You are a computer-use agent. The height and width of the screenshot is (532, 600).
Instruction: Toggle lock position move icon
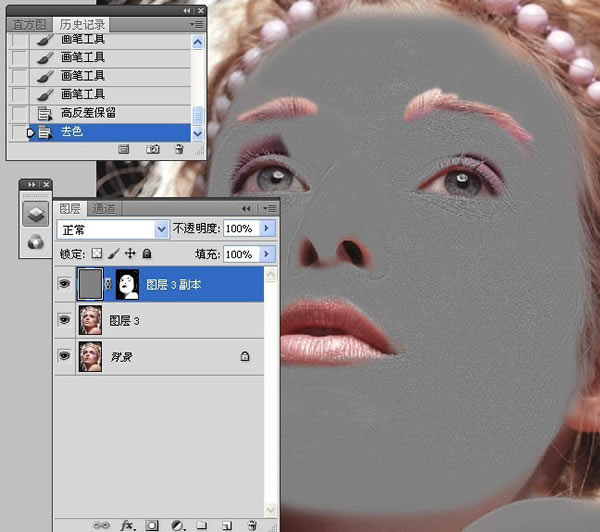click(x=130, y=253)
